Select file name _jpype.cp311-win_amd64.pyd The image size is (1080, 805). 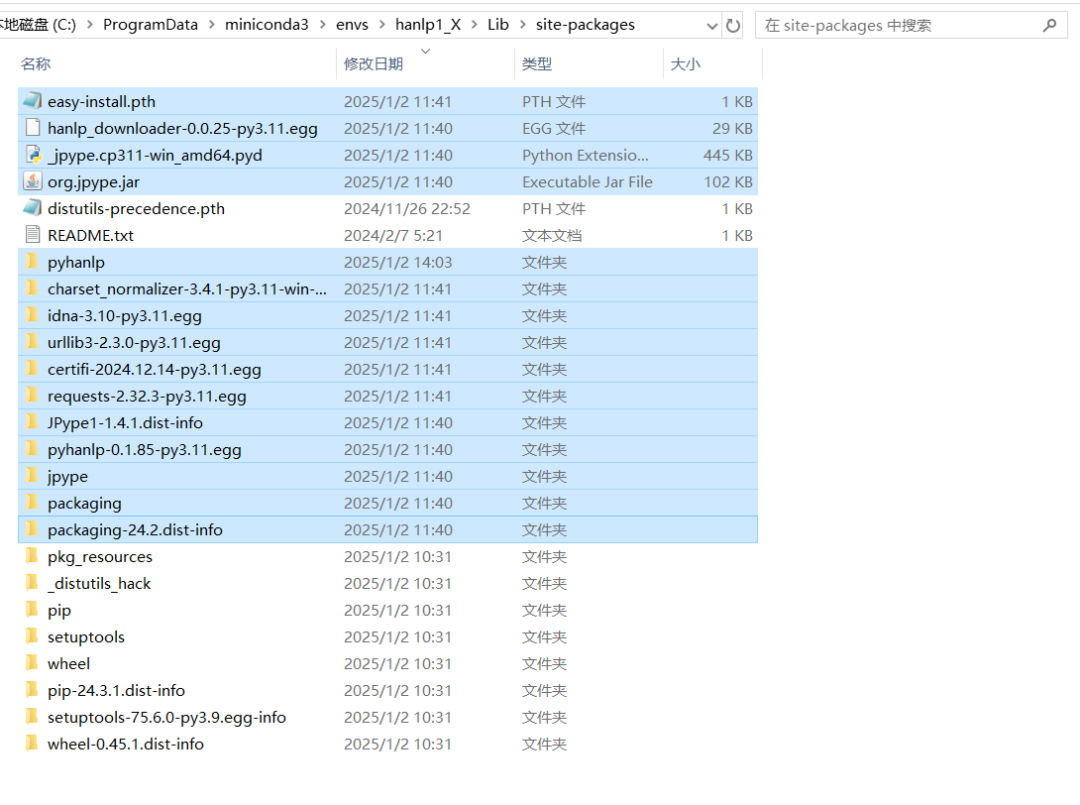click(x=155, y=156)
